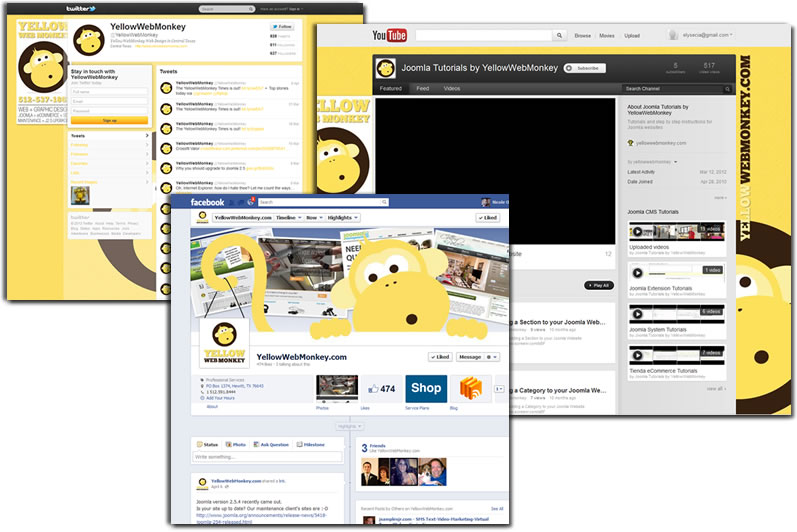Open the Highlights dropdown in Facebook page header
The width and height of the screenshot is (797, 532).
pyautogui.click(x=343, y=217)
